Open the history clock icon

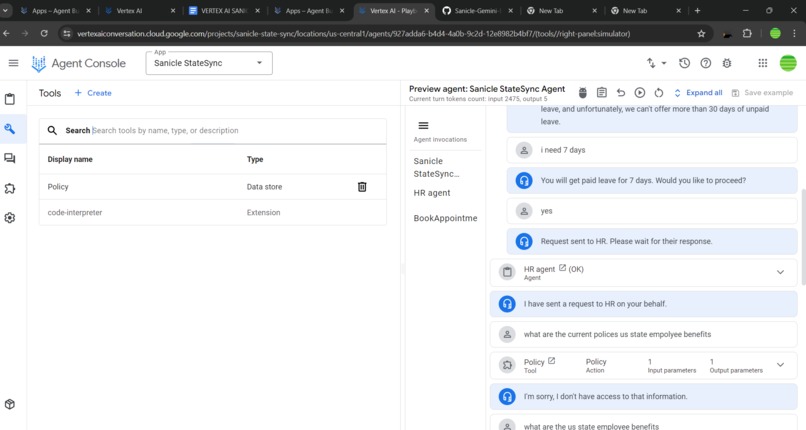click(684, 63)
